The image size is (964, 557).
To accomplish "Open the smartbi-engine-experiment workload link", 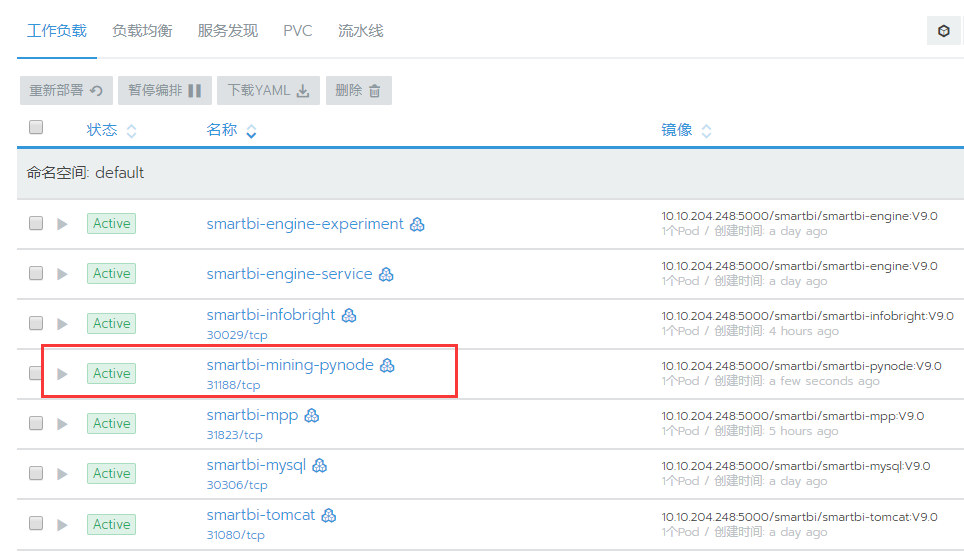I will 305,224.
